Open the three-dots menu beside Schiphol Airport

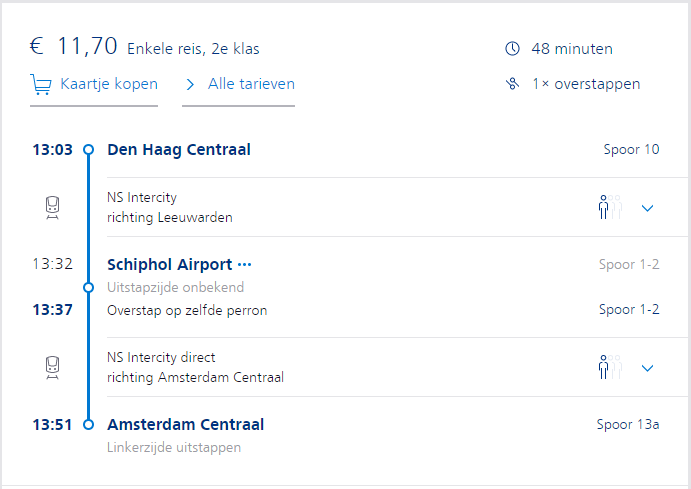tap(245, 265)
